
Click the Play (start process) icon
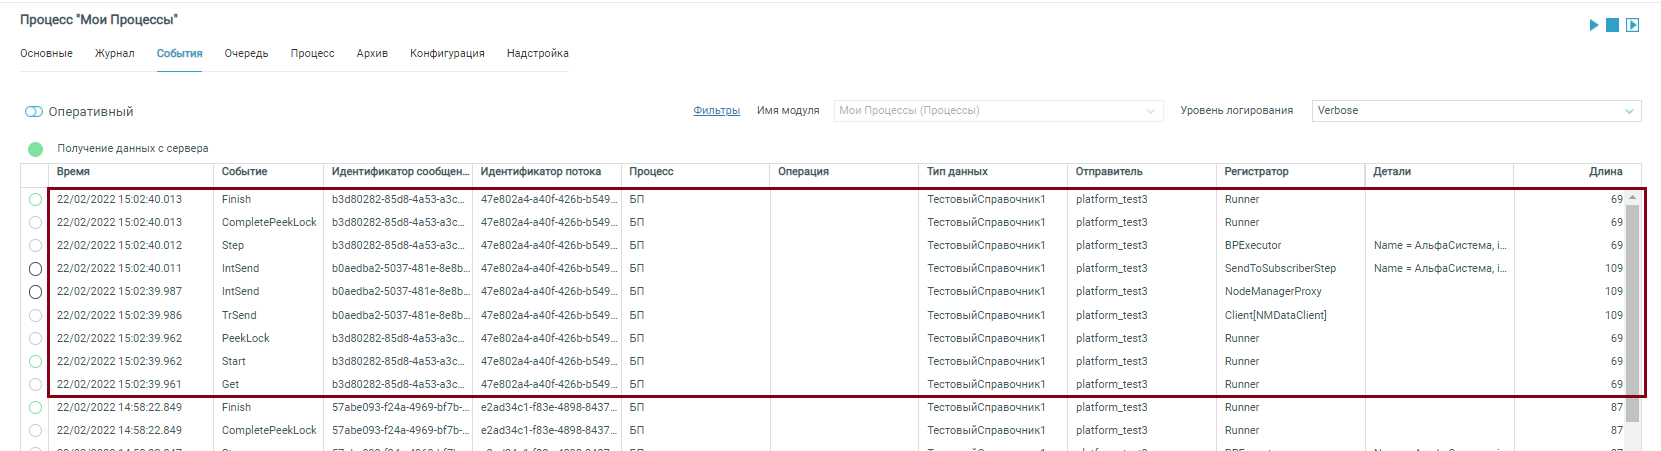[x=1594, y=25]
